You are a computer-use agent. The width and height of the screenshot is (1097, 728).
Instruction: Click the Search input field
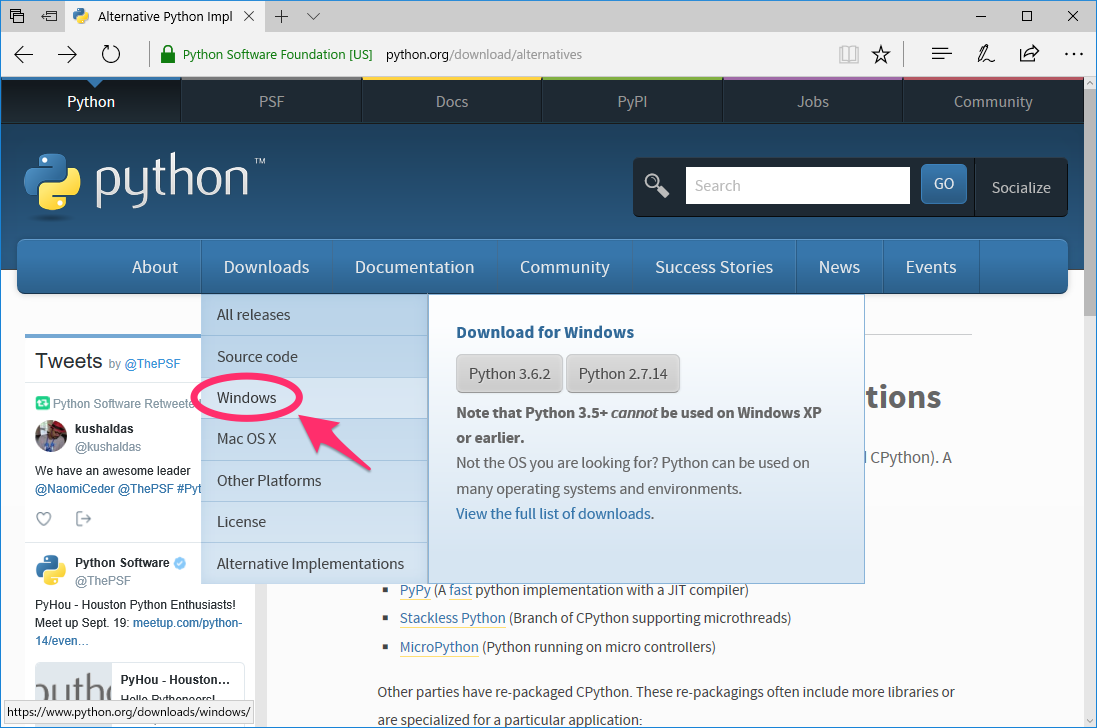[x=797, y=185]
